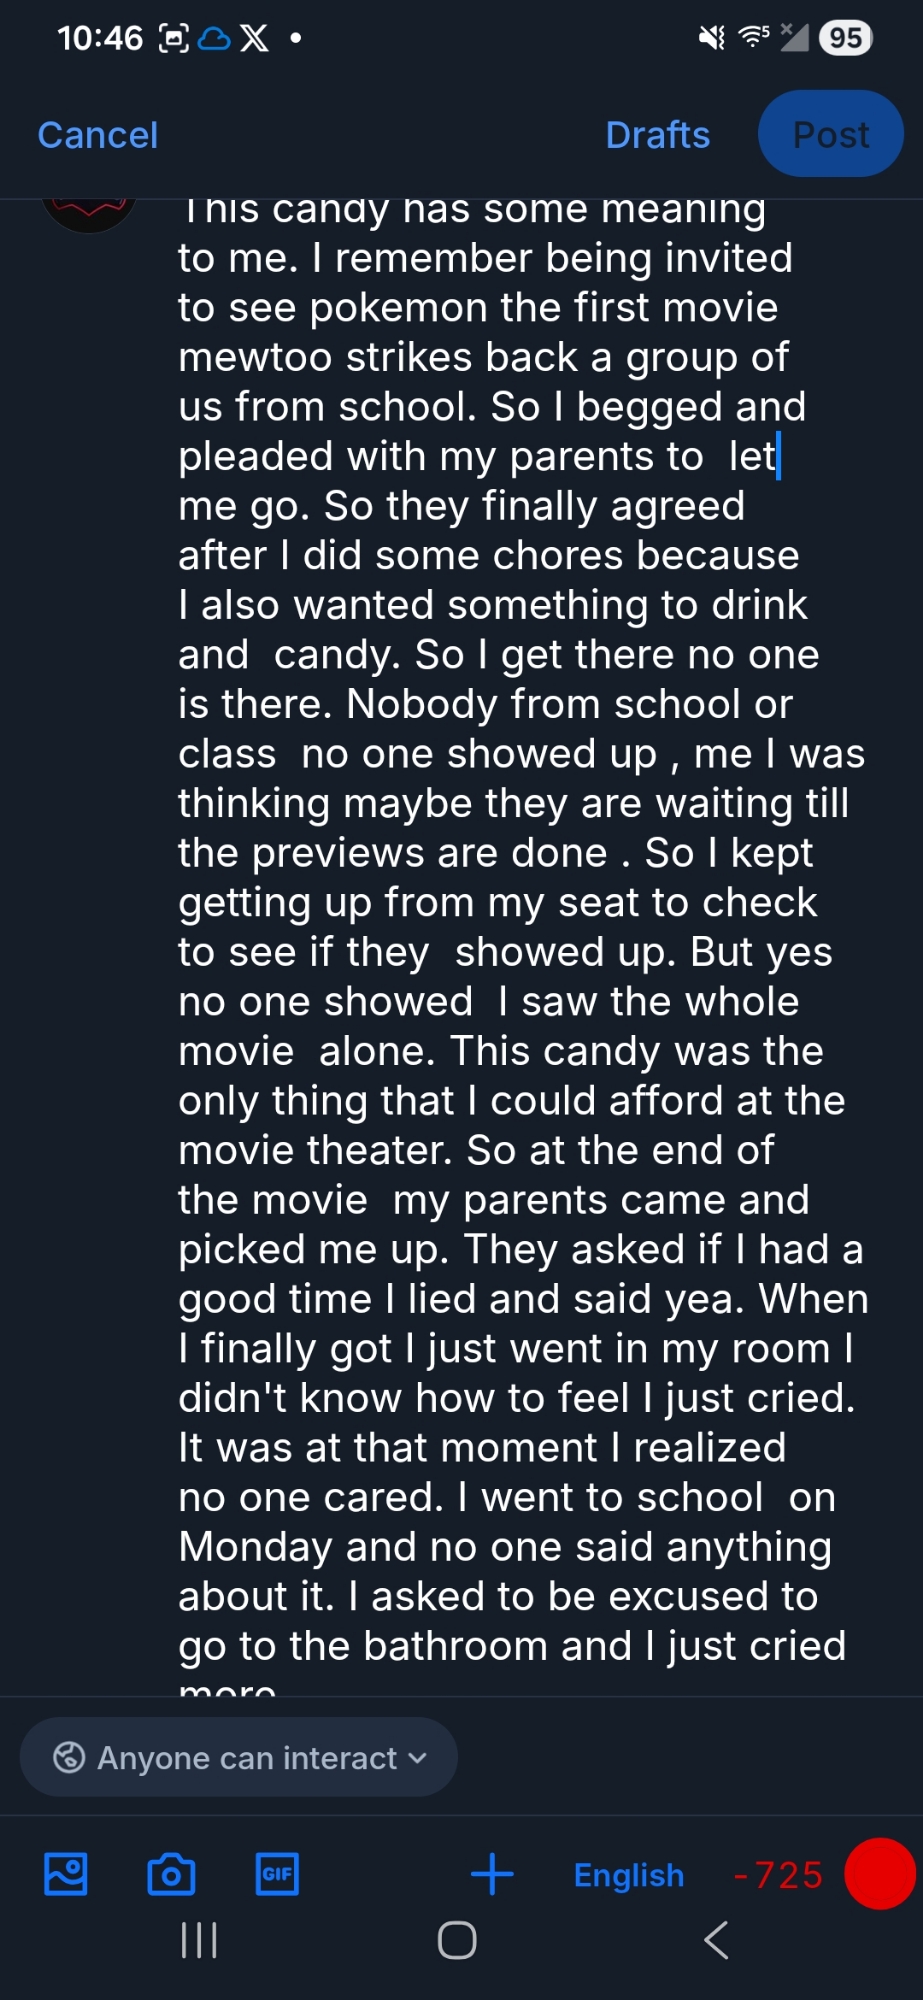
Task: Expand the 'Anyone can interact' reply settings
Action: [239, 1757]
